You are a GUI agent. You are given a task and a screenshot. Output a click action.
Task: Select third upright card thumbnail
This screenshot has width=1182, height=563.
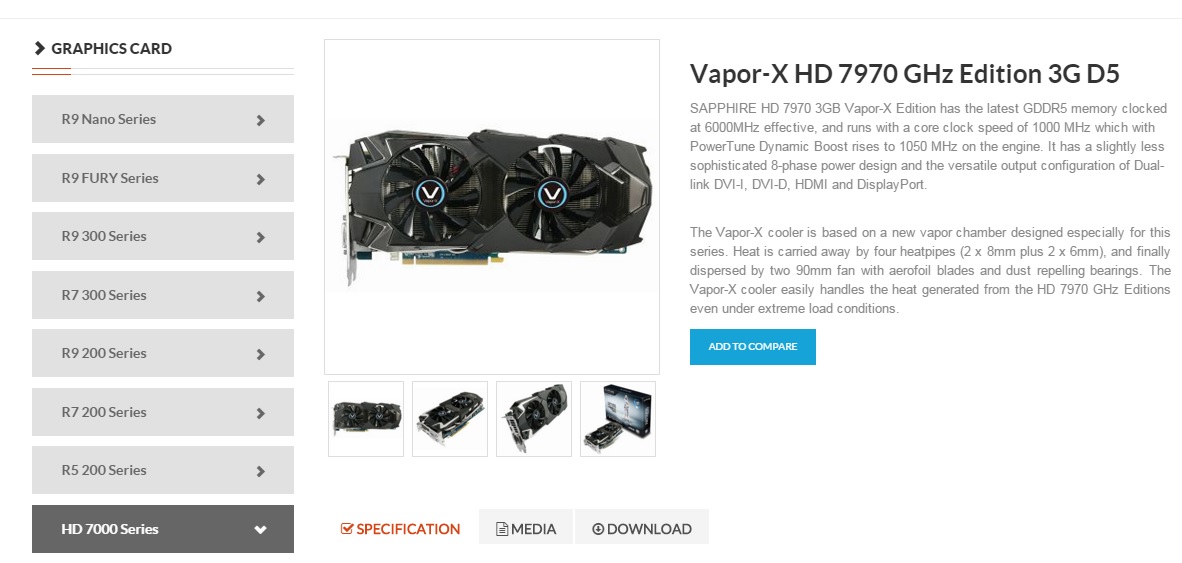click(534, 419)
